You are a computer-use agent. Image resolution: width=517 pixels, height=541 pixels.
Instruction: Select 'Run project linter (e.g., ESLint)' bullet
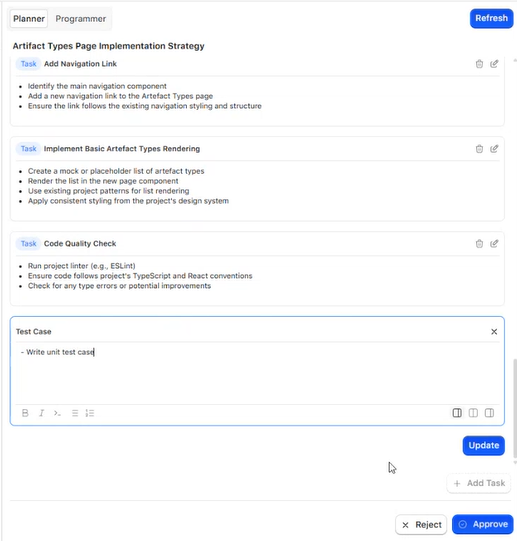pos(81,266)
